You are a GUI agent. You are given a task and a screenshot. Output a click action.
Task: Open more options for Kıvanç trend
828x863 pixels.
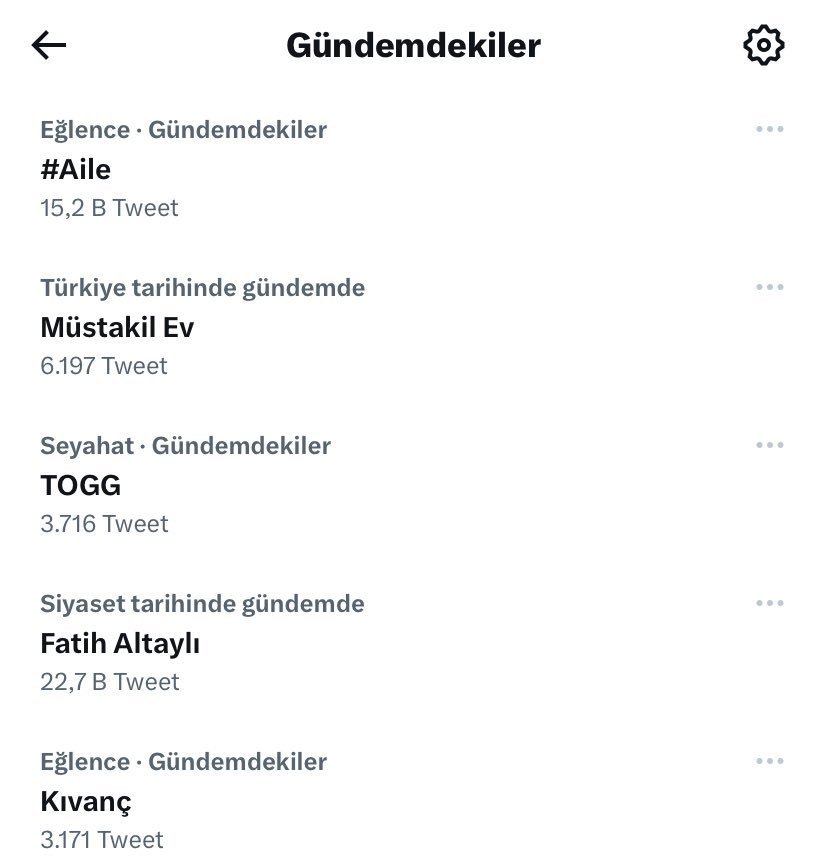[769, 761]
